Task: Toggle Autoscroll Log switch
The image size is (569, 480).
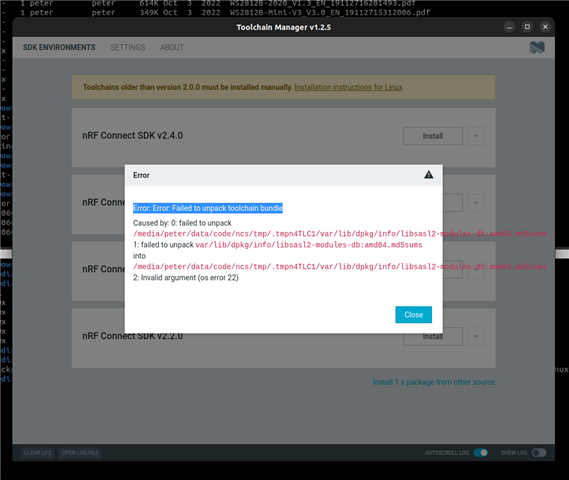Action: [480, 452]
